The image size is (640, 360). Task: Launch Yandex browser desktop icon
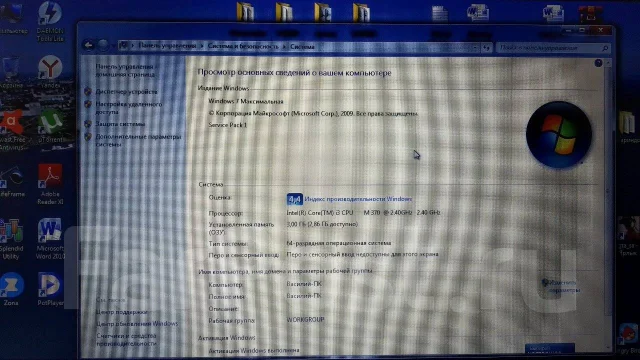(50, 72)
